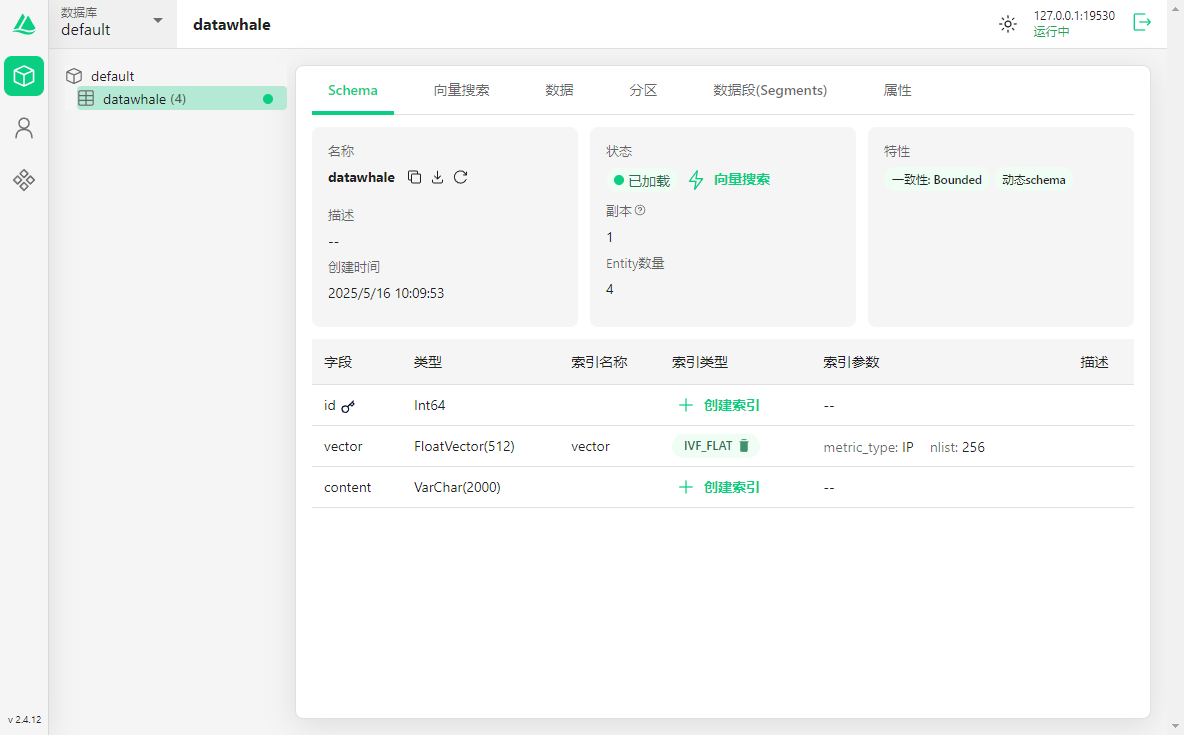Delete the IVF_FLAT index trash icon
This screenshot has height=735, width=1184.
click(744, 446)
